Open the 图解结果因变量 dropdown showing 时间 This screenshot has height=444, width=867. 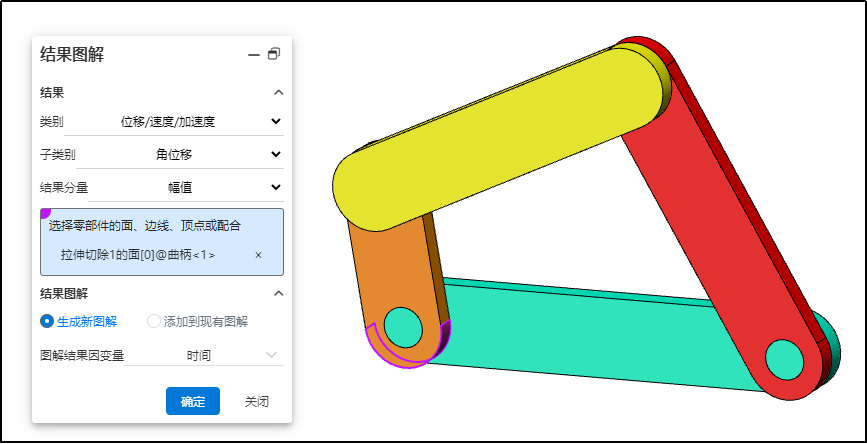tap(272, 355)
